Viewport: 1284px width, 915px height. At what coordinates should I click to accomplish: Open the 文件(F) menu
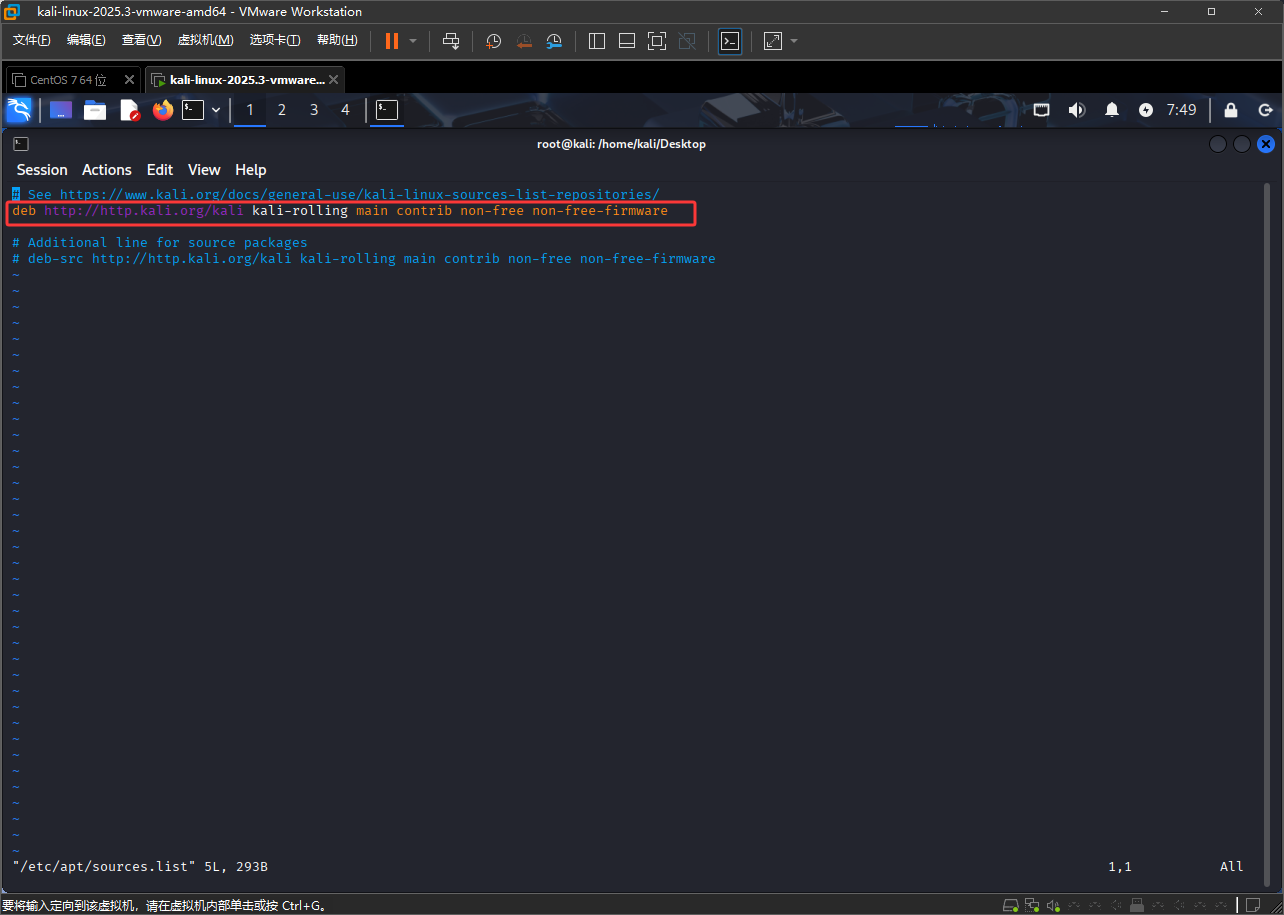[32, 40]
